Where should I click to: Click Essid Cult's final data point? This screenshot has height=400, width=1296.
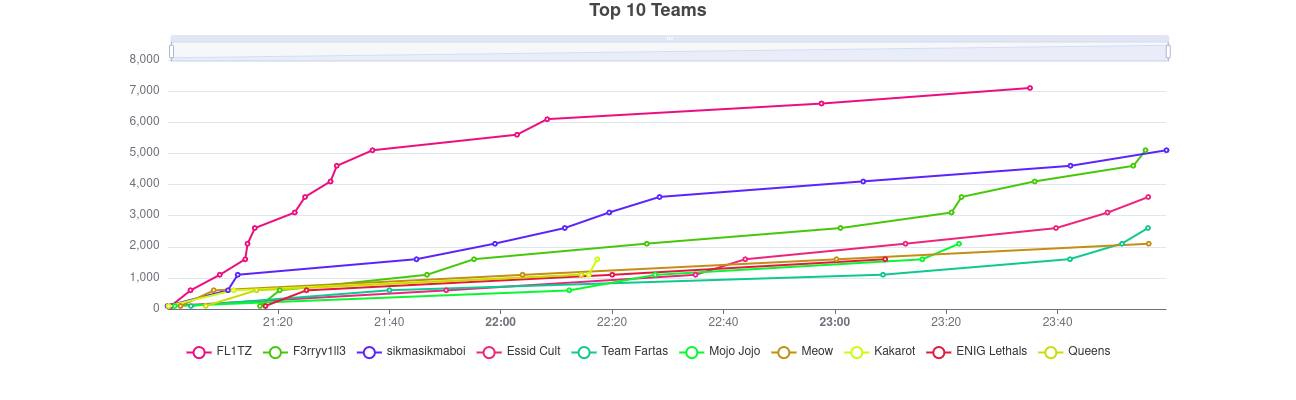coord(1148,197)
